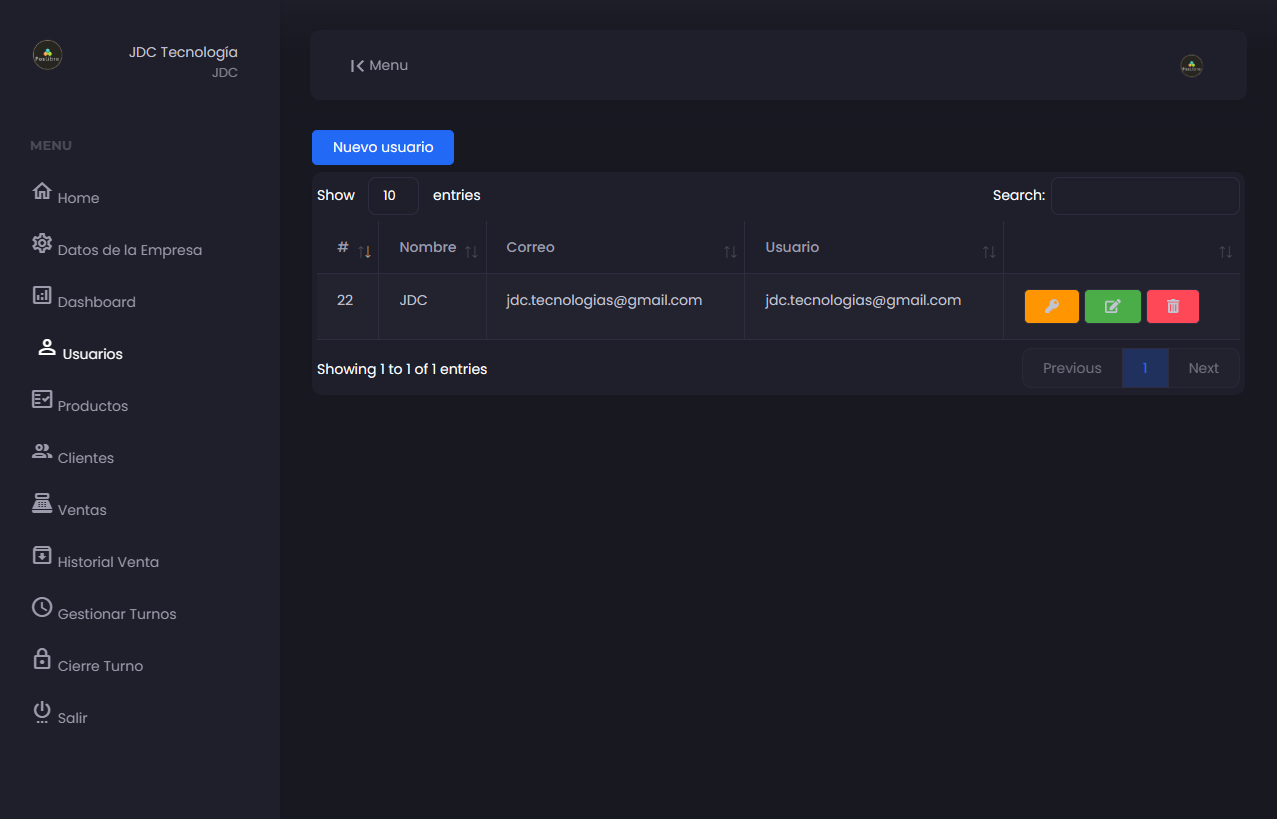Focus the Search input field
The width and height of the screenshot is (1277, 819).
(1144, 196)
